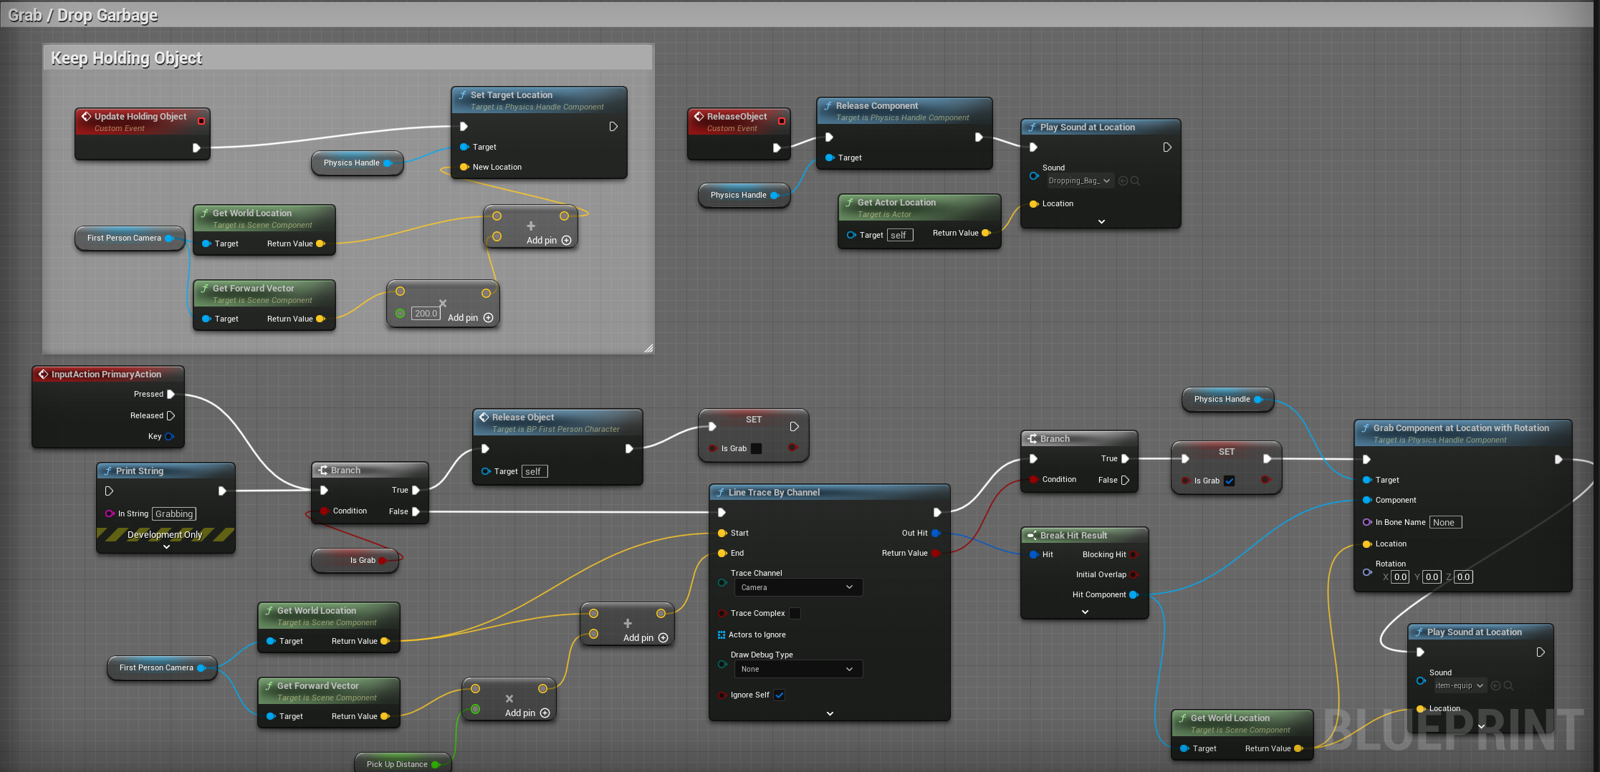Click the 200.0 value field on multiply node
The height and width of the screenshot is (772, 1600).
pyautogui.click(x=426, y=313)
